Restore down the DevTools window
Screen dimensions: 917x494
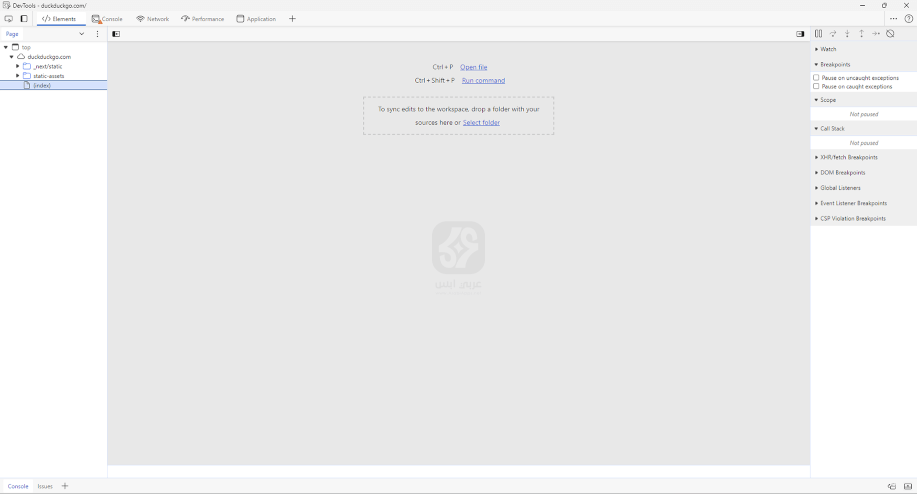coord(884,5)
